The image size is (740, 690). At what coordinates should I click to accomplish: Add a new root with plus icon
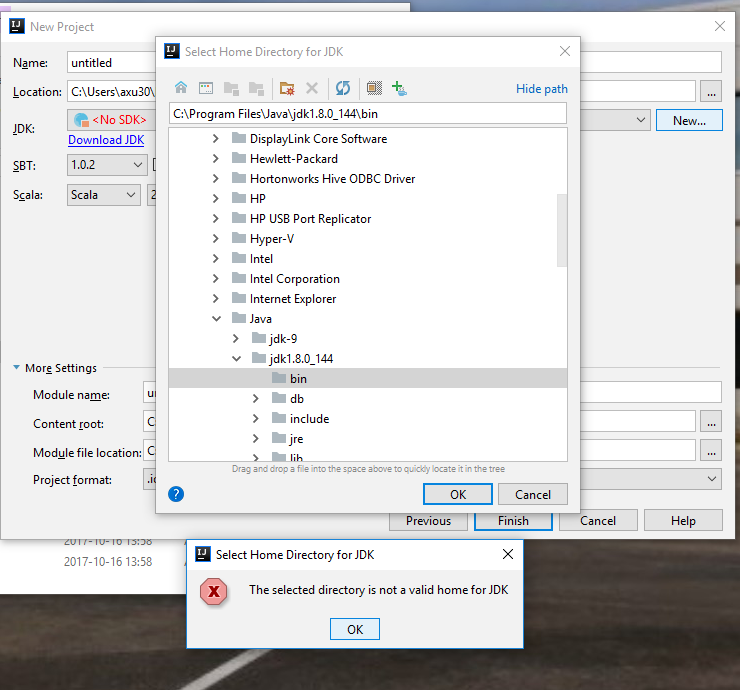(399, 88)
